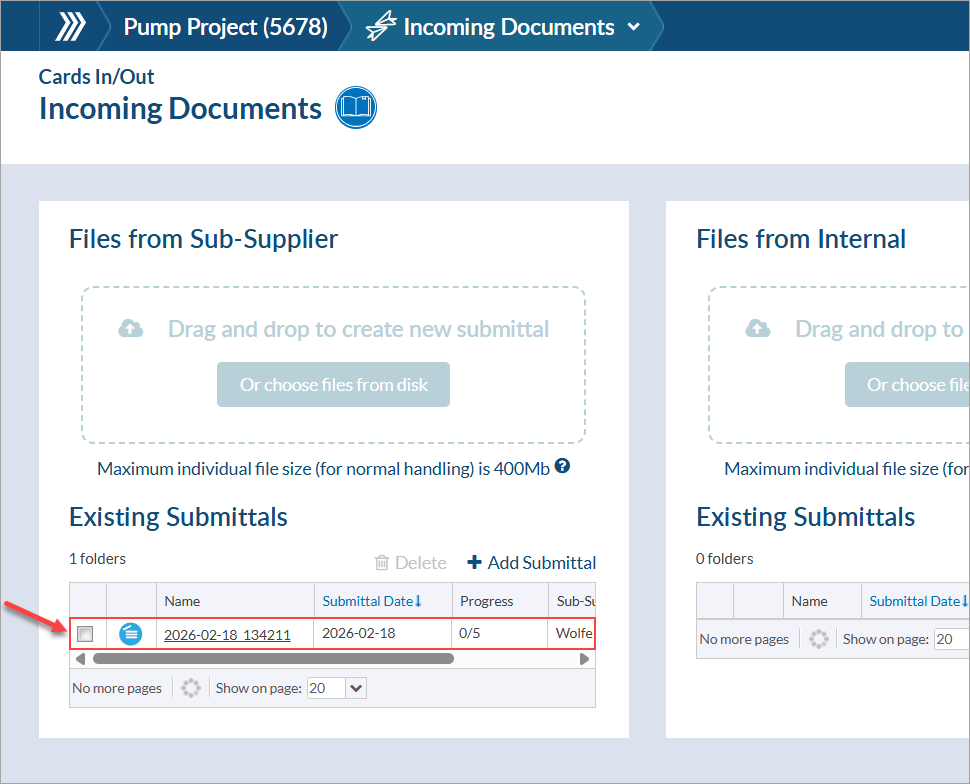Image resolution: width=970 pixels, height=784 pixels.
Task: Click horizontal scrollbar right arrow
Action: 585,659
